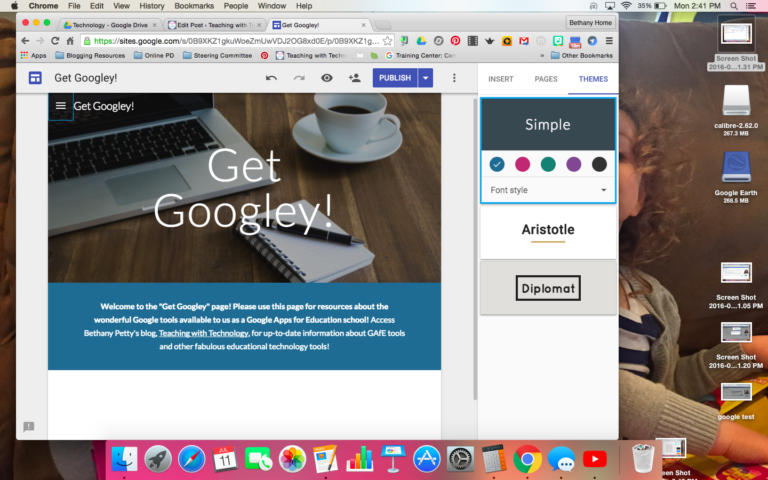This screenshot has height=480, width=768.
Task: Click the Publish button
Action: click(395, 78)
